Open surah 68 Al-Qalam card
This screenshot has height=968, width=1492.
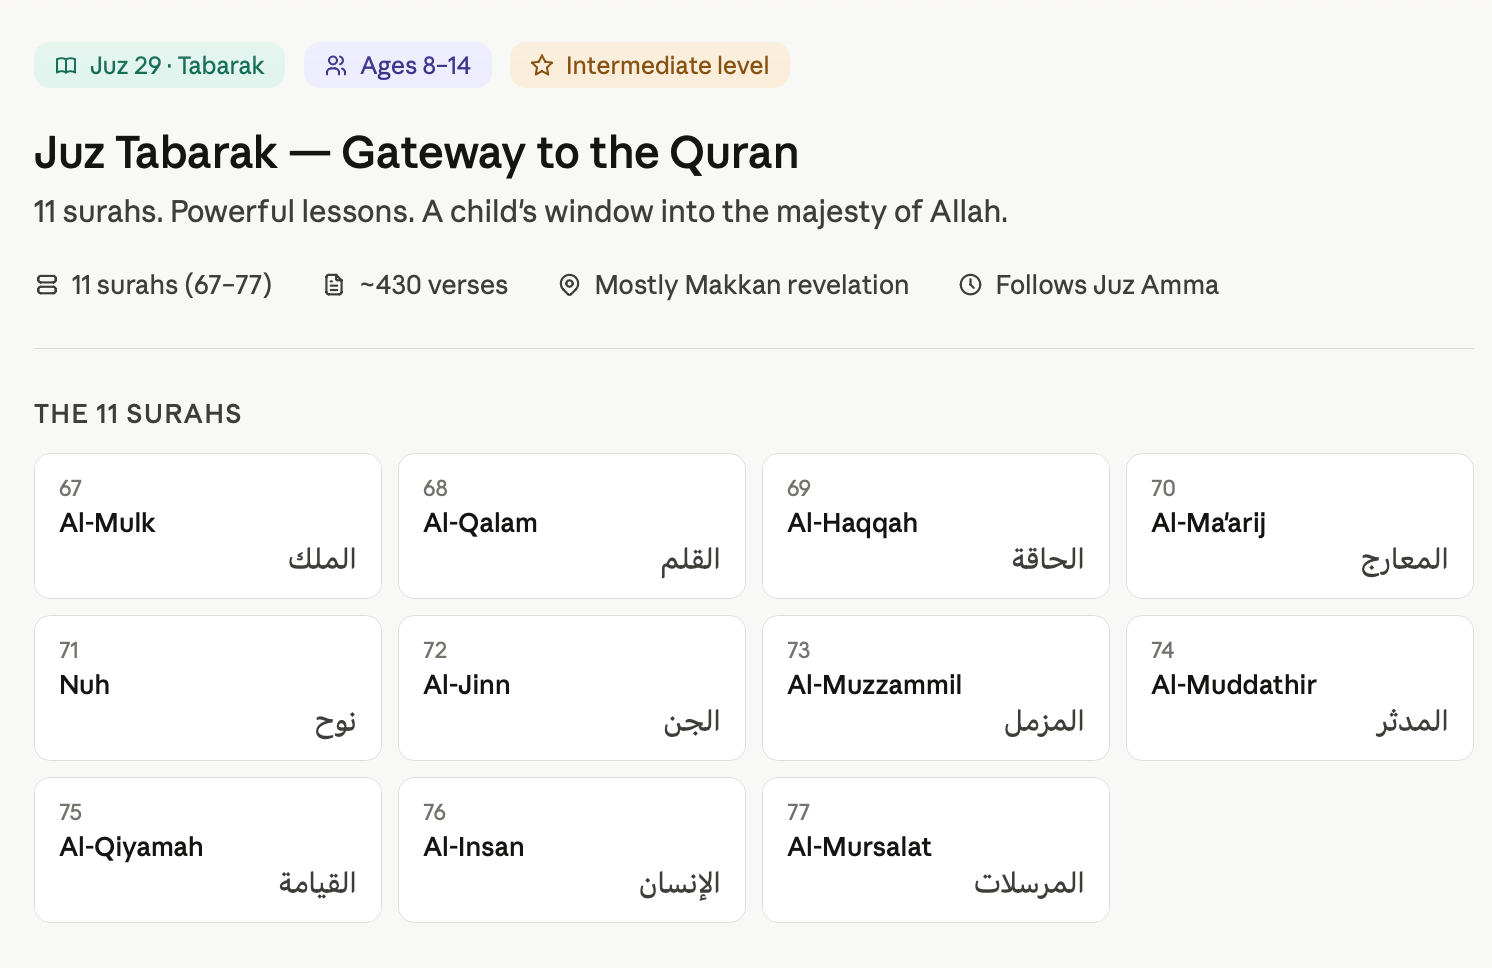click(x=572, y=526)
